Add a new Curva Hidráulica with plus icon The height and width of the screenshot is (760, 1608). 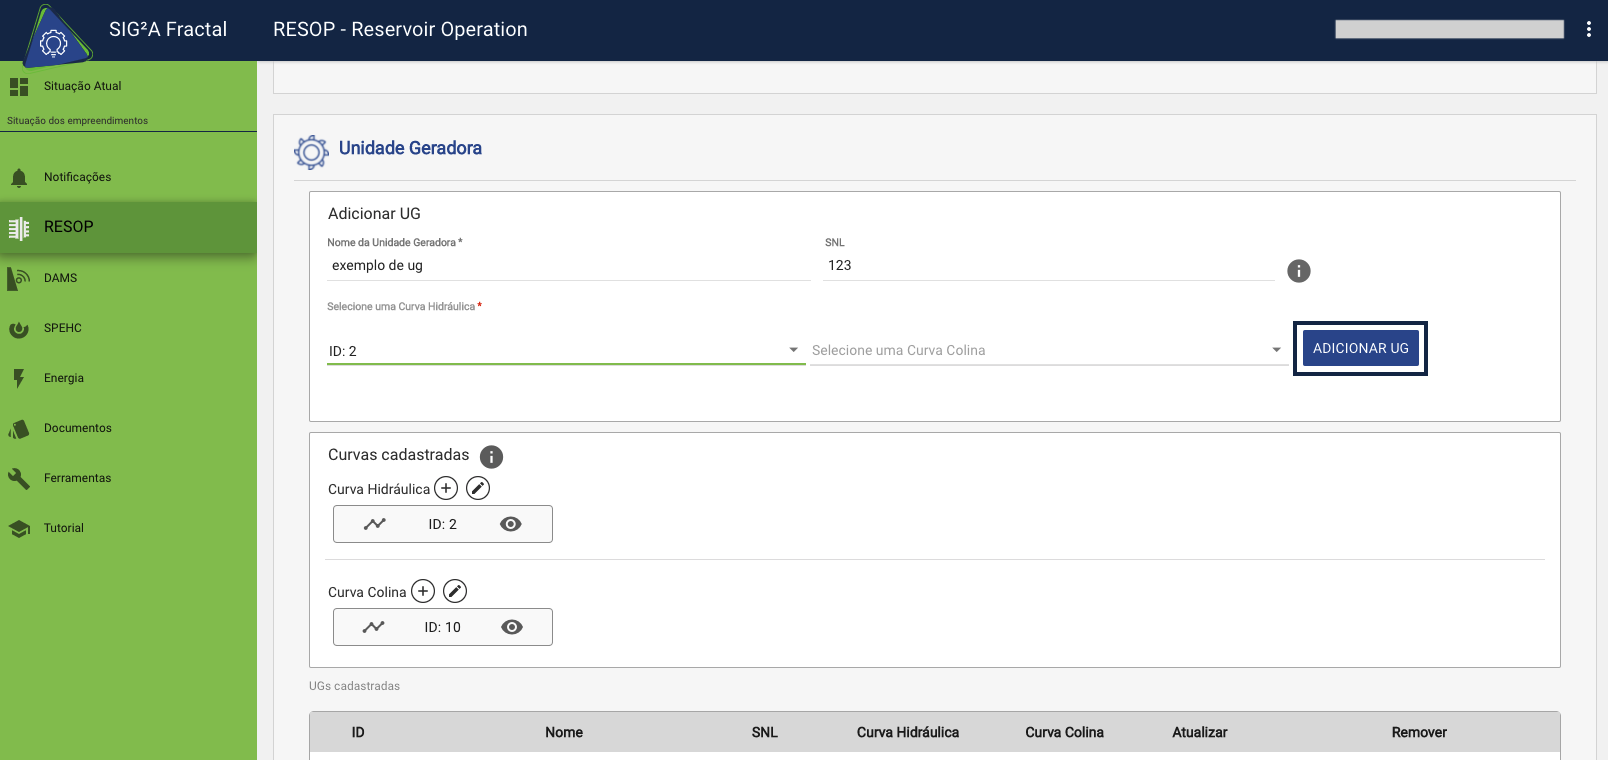(x=446, y=488)
